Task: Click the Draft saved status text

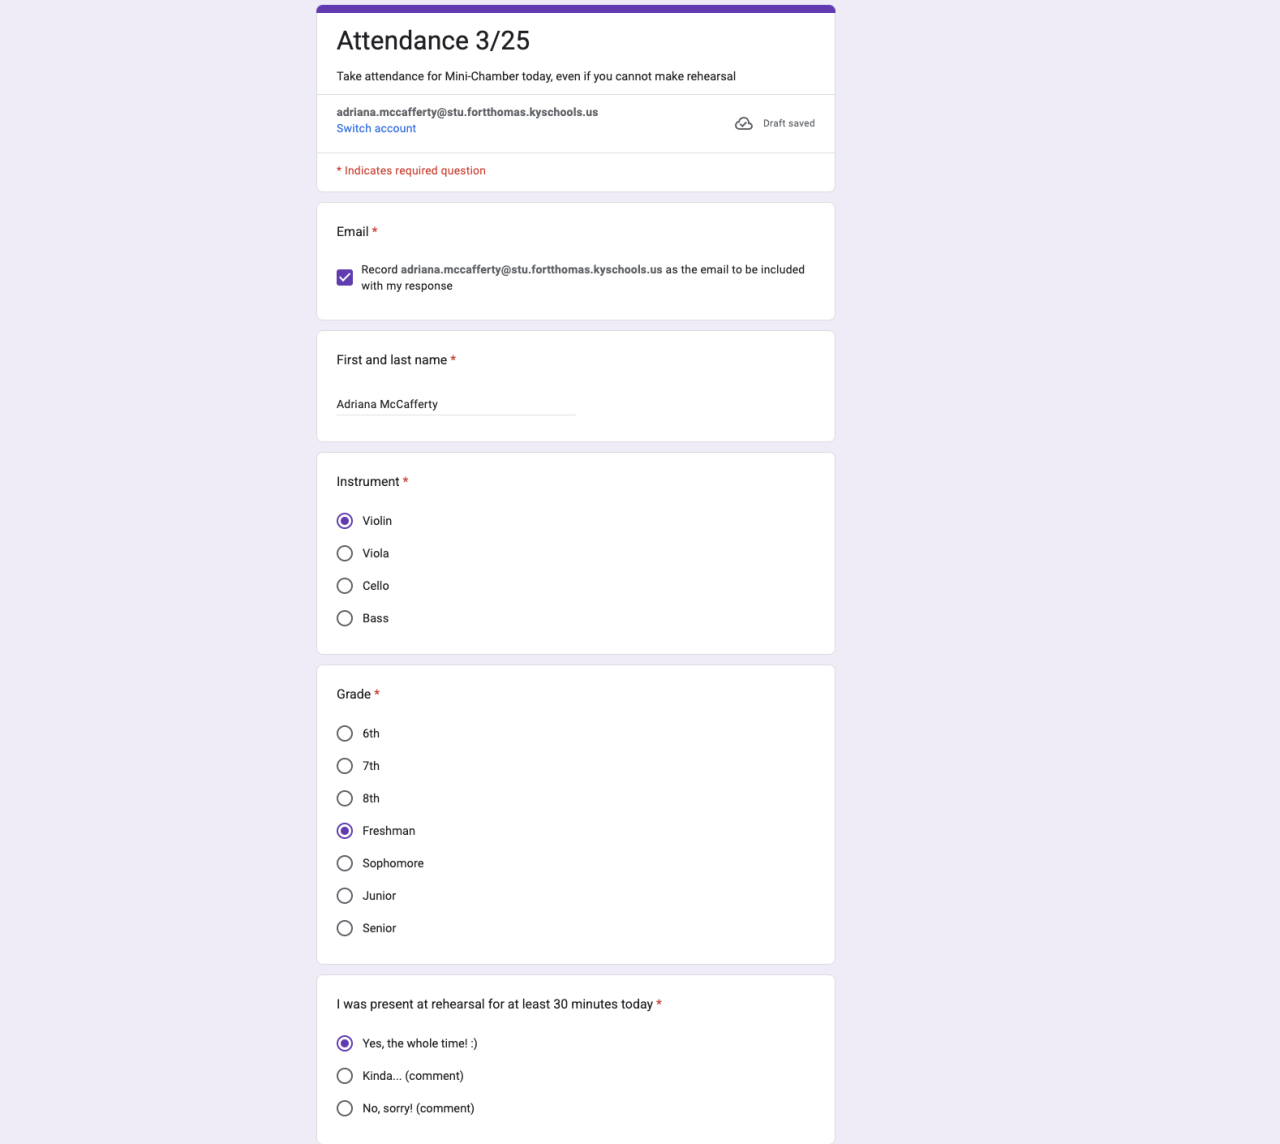Action: point(789,124)
